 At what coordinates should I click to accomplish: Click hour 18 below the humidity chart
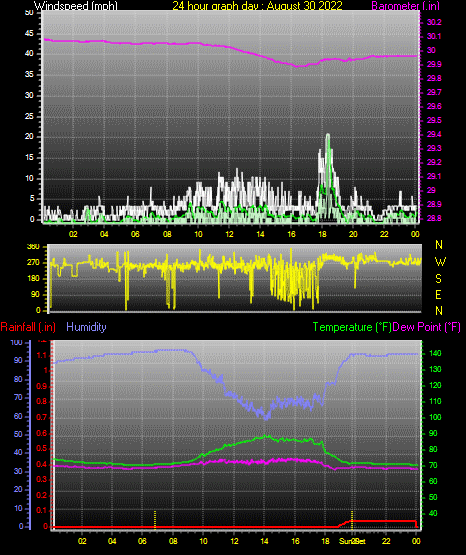325,541
